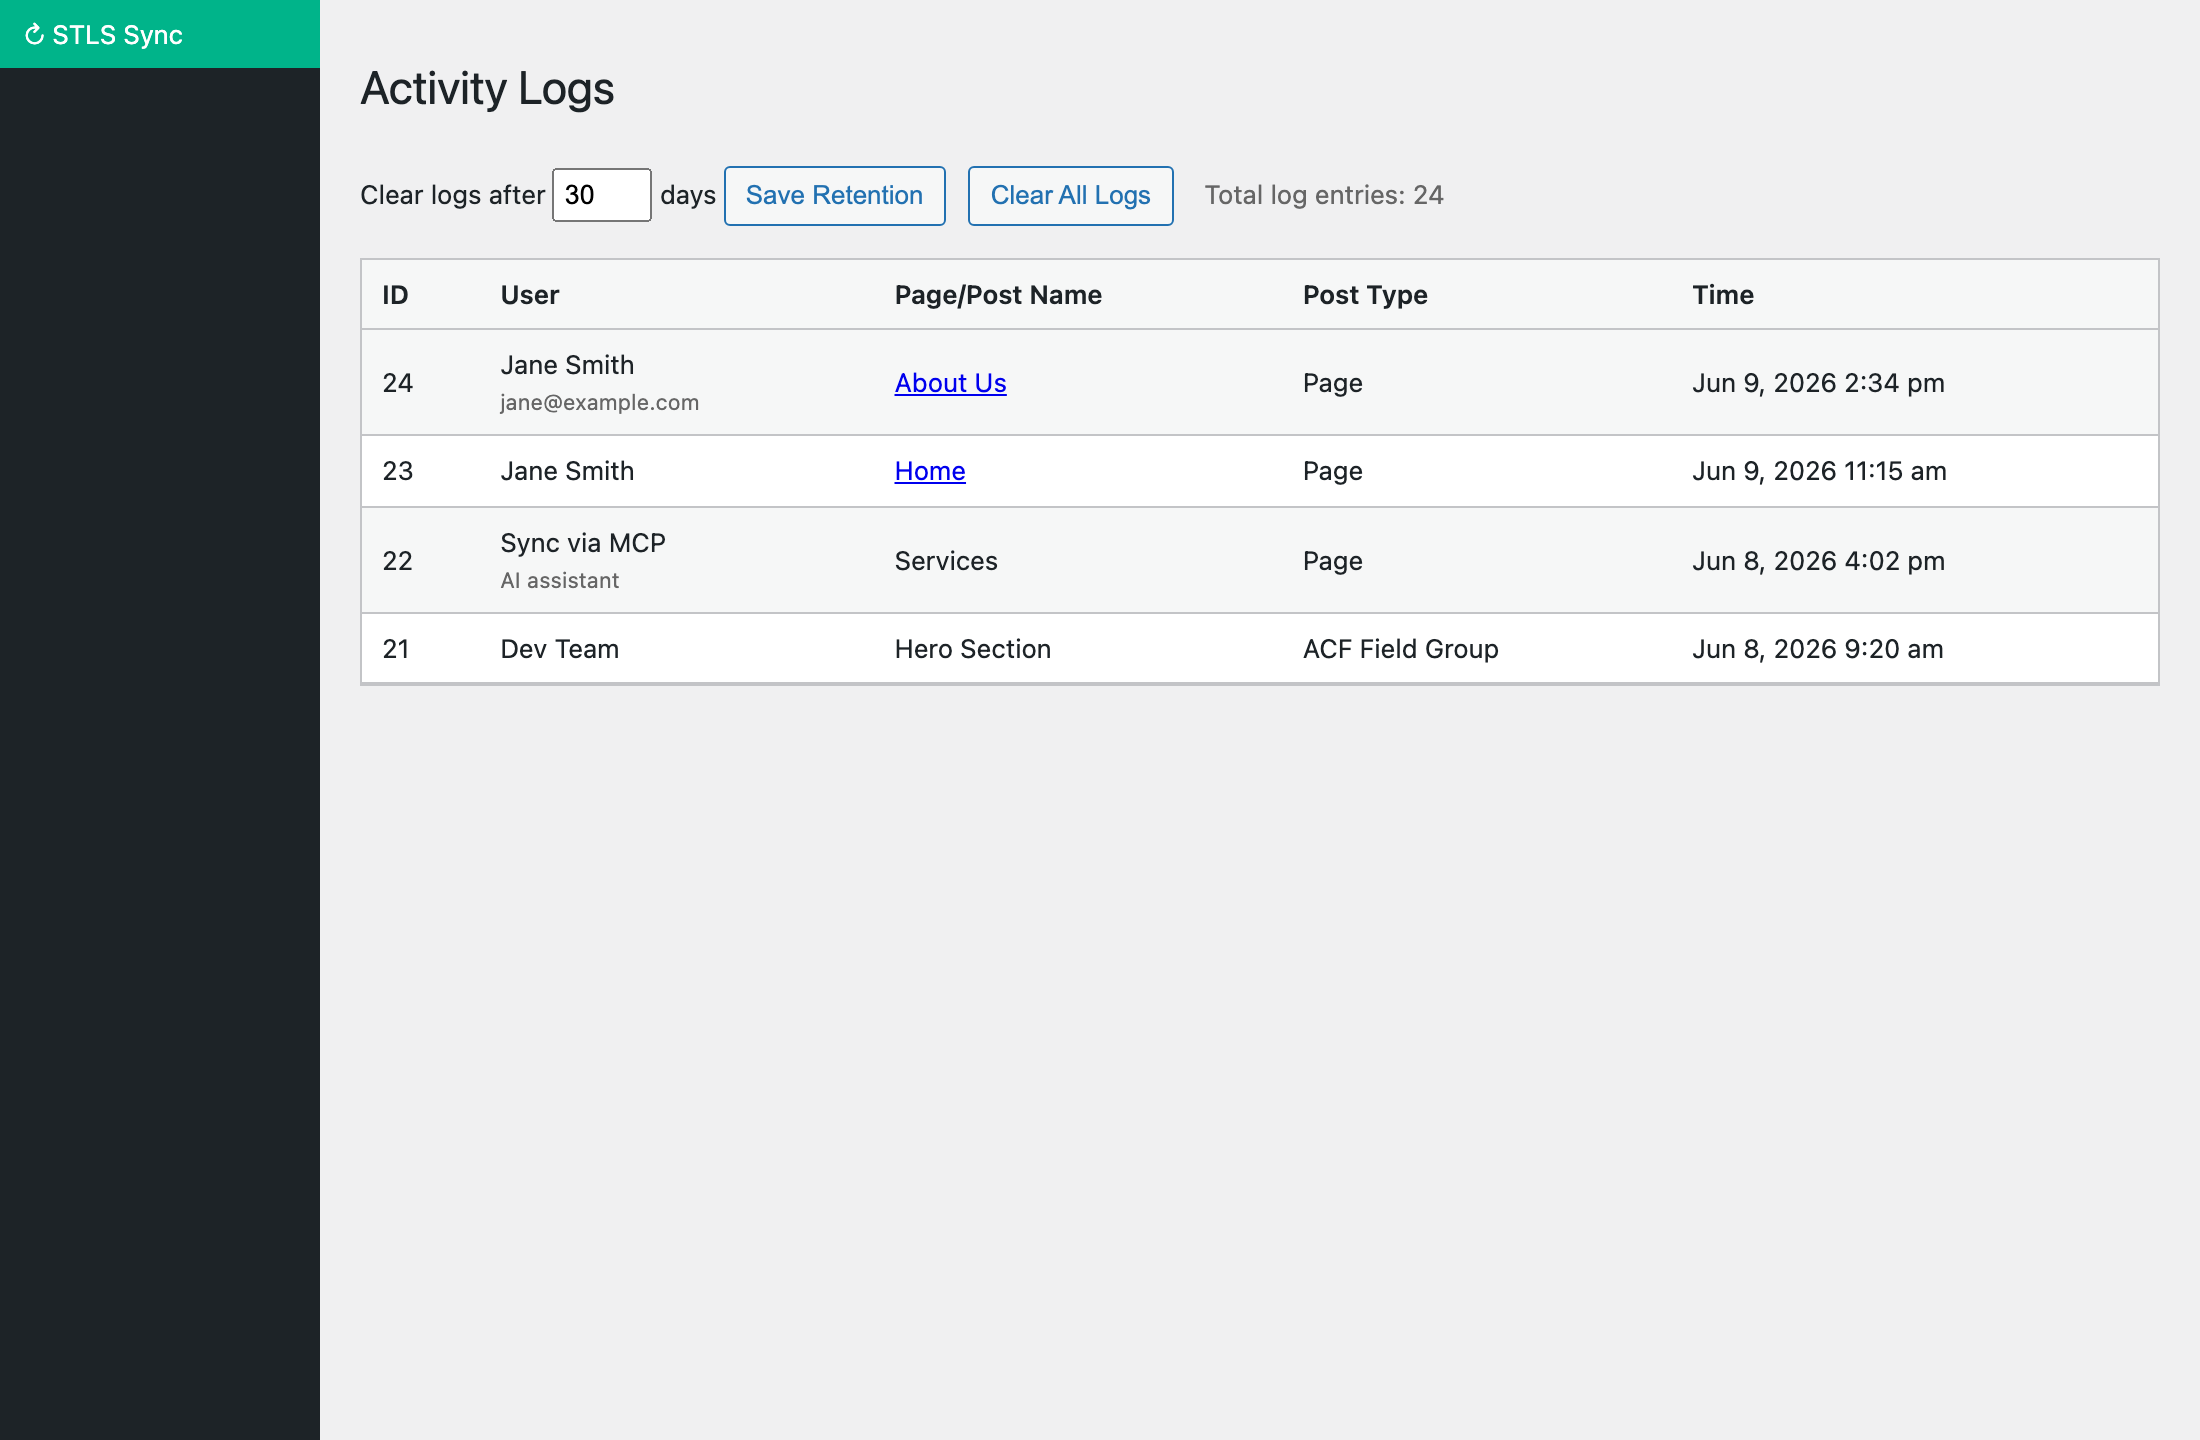2200x1440 pixels.
Task: Click the Jun 9, 2026 2:34 pm time
Action: (1818, 383)
